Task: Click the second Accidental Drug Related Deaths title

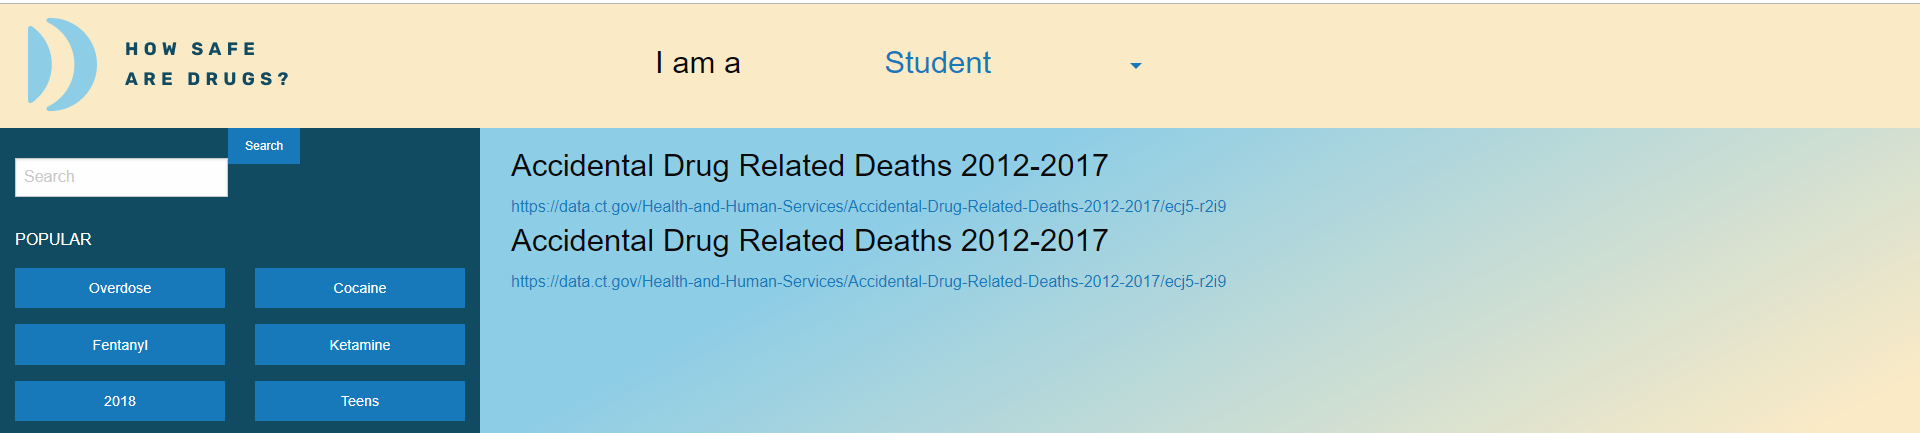Action: 809,240
